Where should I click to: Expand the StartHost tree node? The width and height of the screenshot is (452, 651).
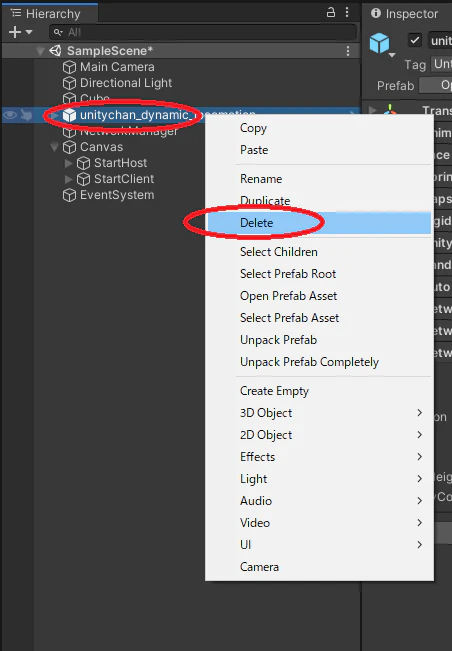68,163
